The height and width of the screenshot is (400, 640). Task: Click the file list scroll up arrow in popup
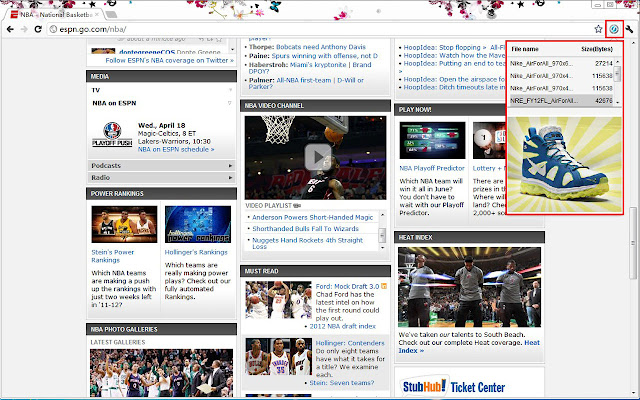pyautogui.click(x=618, y=62)
